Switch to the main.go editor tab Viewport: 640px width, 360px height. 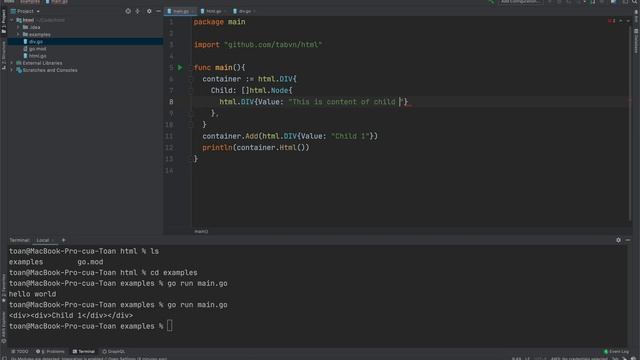click(x=180, y=11)
